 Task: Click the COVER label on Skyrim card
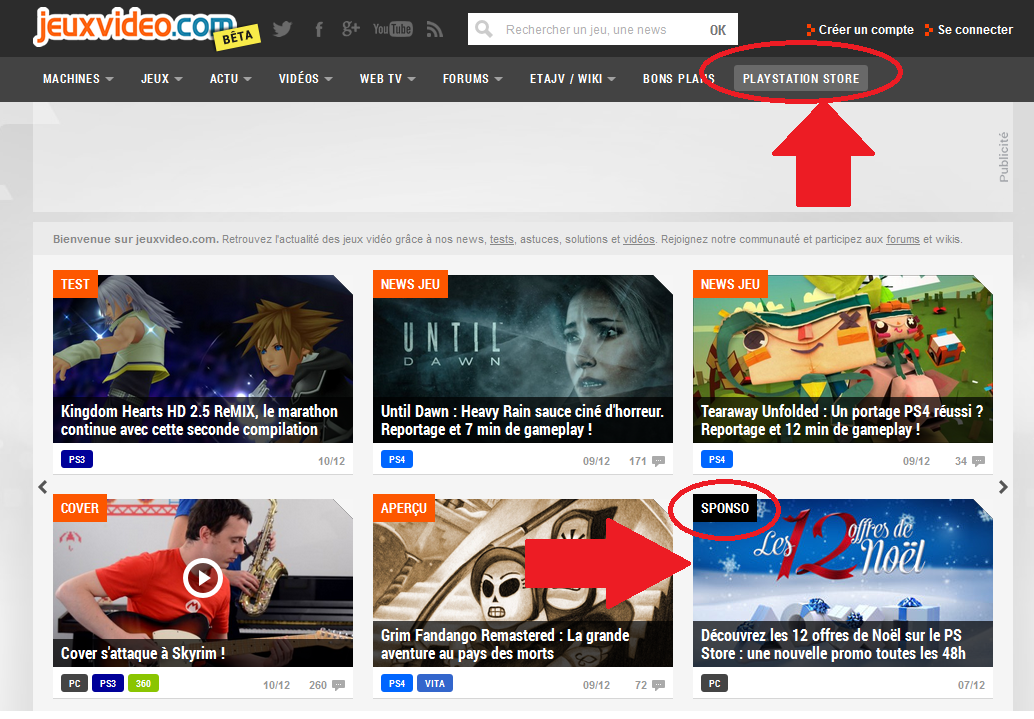pyautogui.click(x=80, y=509)
